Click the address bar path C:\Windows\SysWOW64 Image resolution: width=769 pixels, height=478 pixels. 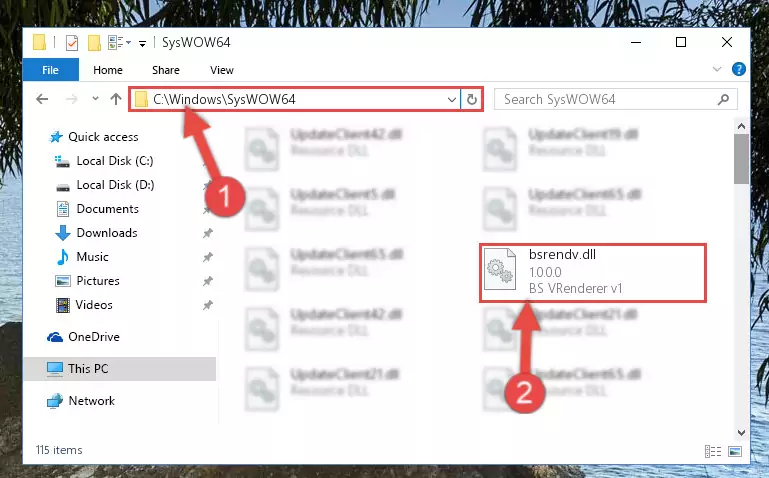tap(224, 100)
